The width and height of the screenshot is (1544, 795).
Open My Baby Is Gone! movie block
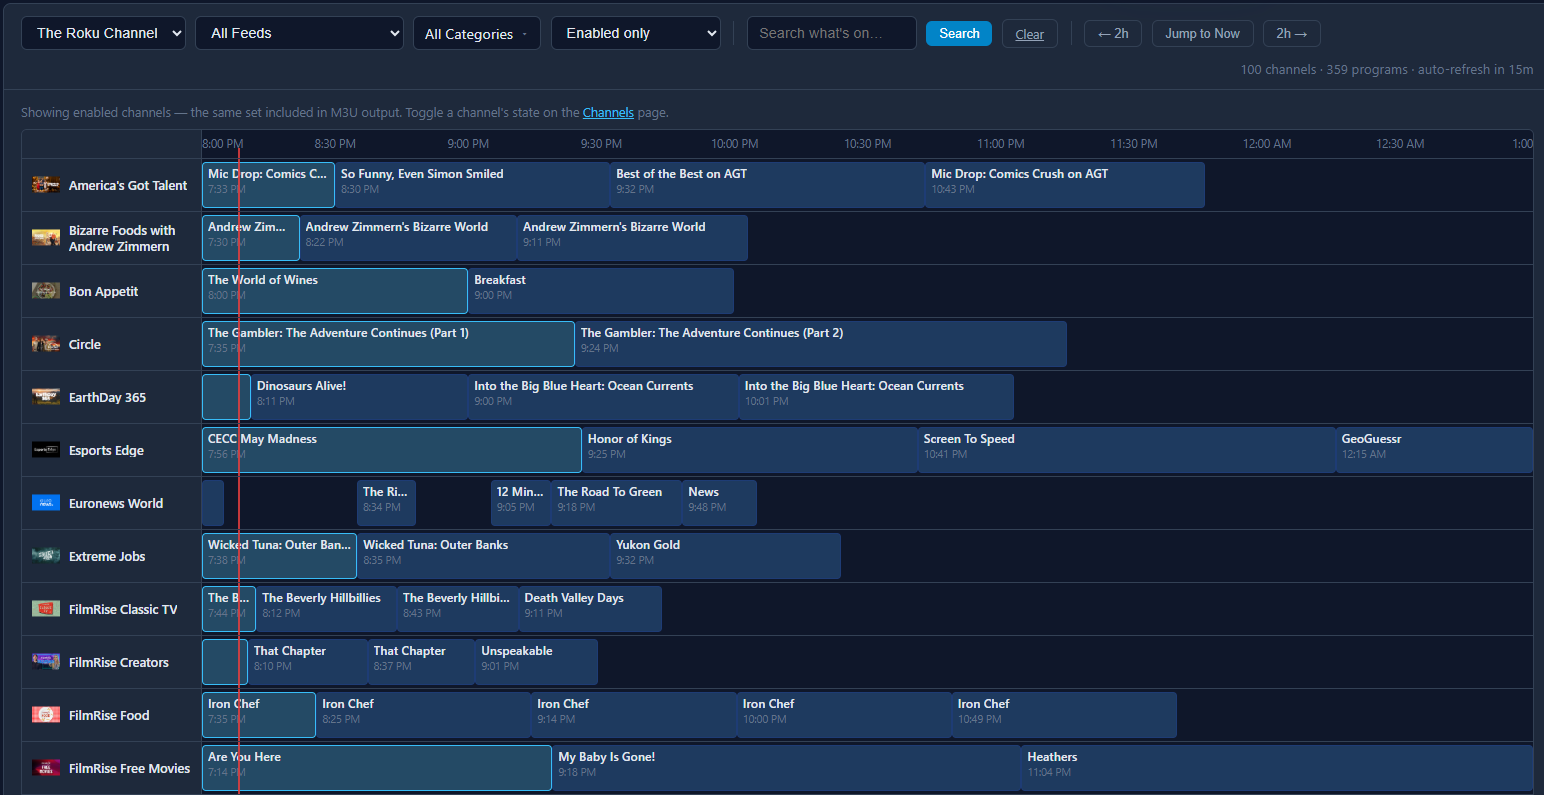coord(786,768)
